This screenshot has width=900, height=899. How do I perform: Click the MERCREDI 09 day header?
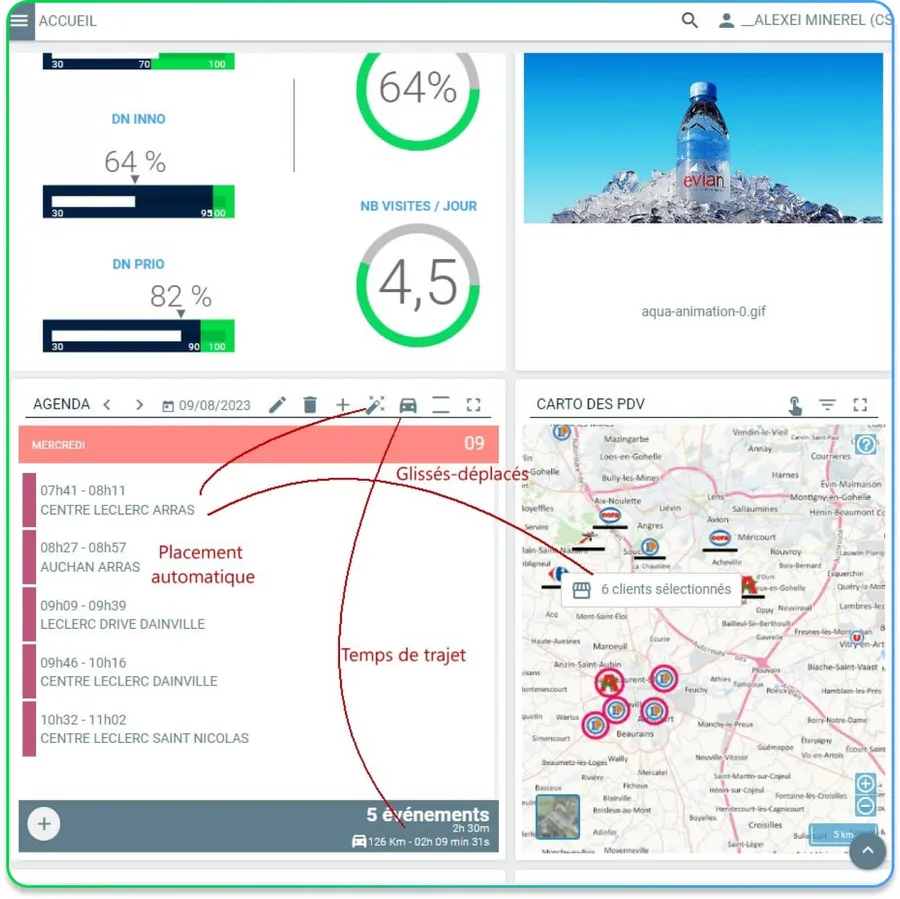[x=258, y=444]
